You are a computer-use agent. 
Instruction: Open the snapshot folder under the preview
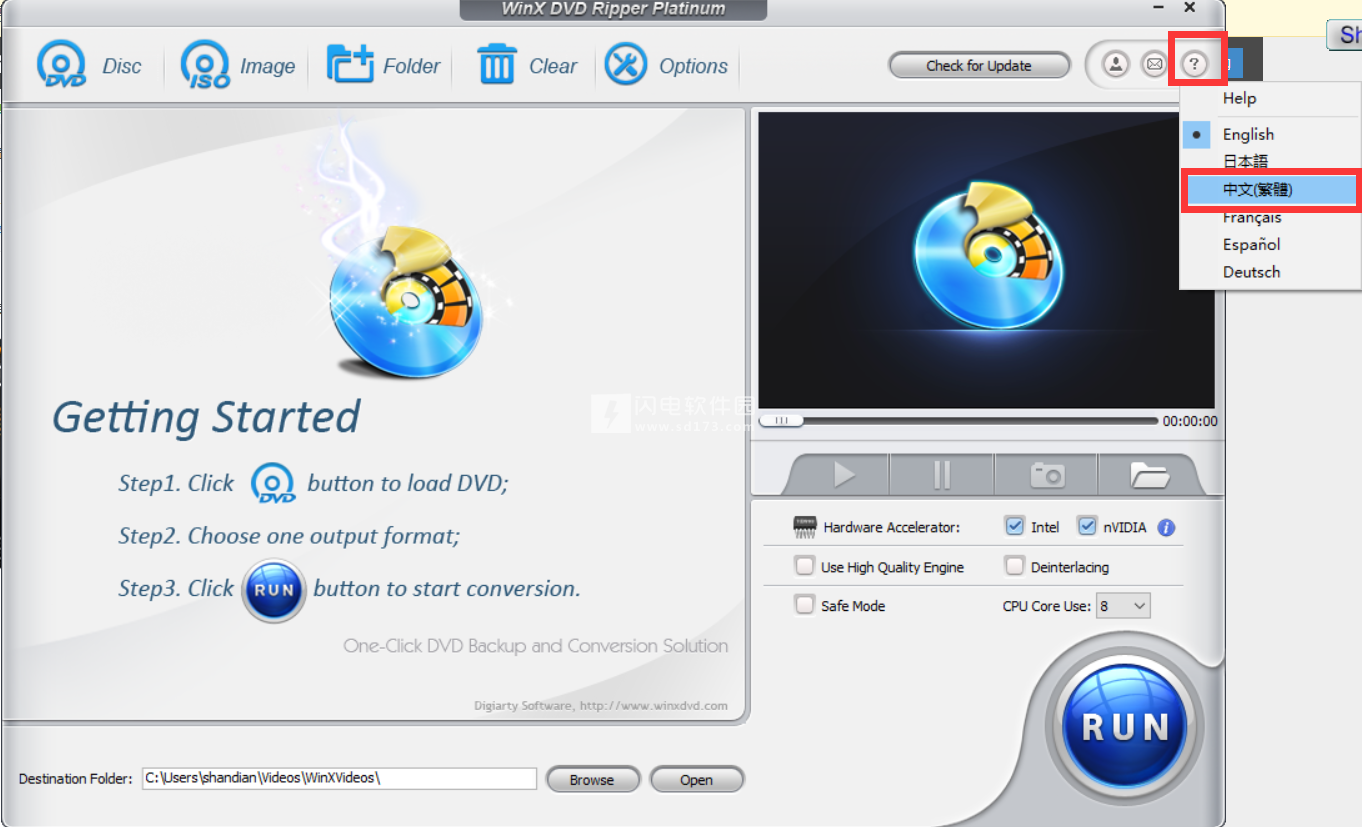coord(1149,475)
